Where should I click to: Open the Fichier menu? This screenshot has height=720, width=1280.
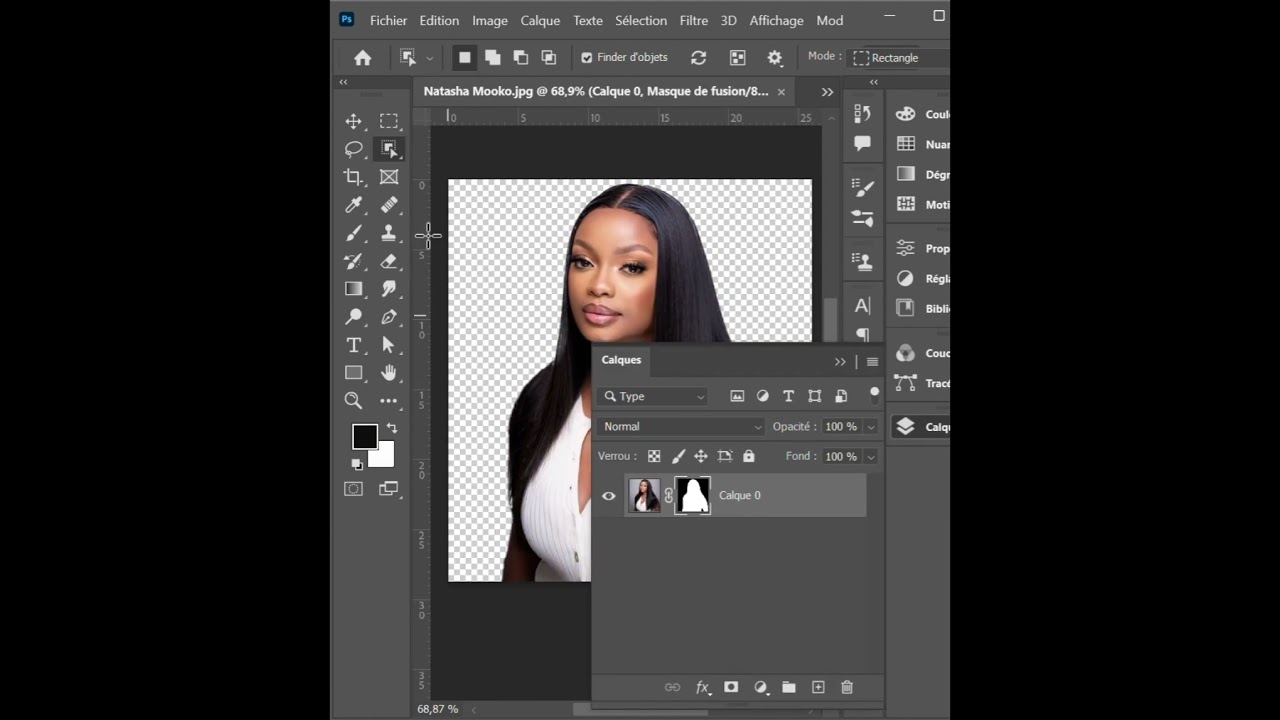(x=388, y=20)
